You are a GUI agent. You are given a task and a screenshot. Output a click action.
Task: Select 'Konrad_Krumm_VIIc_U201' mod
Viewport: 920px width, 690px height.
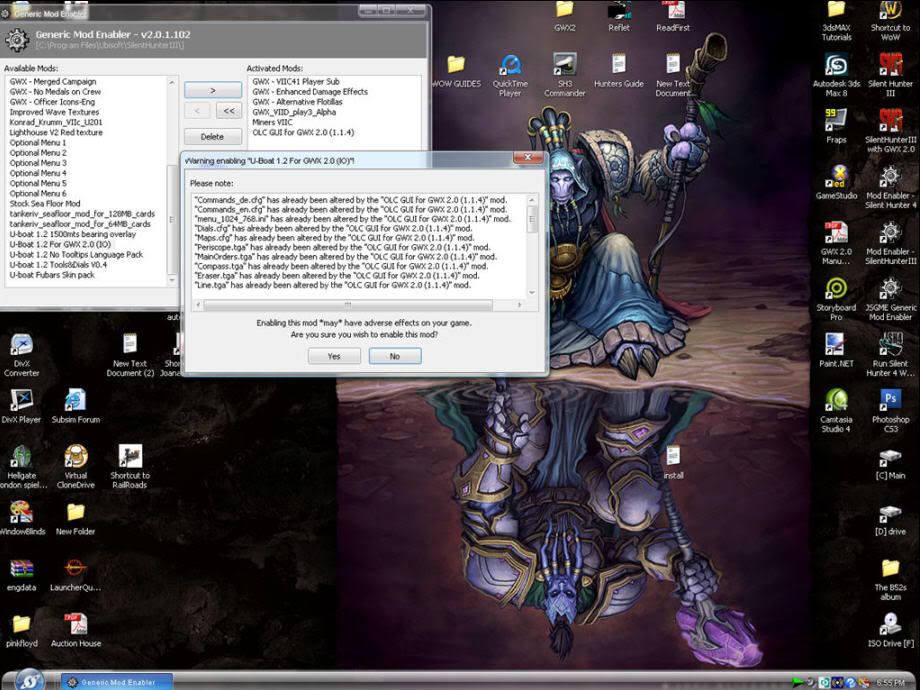56,122
